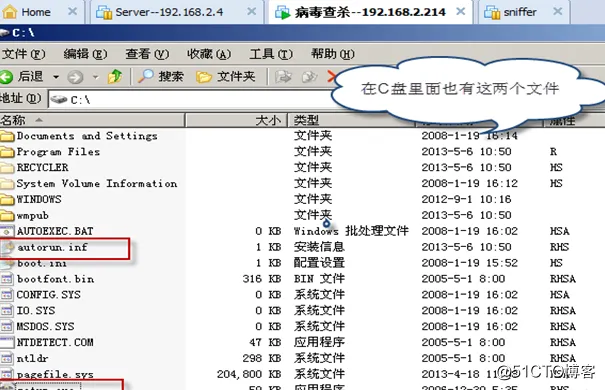Select the WINDOWS folder icon
The width and height of the screenshot is (605, 390).
click(7, 199)
